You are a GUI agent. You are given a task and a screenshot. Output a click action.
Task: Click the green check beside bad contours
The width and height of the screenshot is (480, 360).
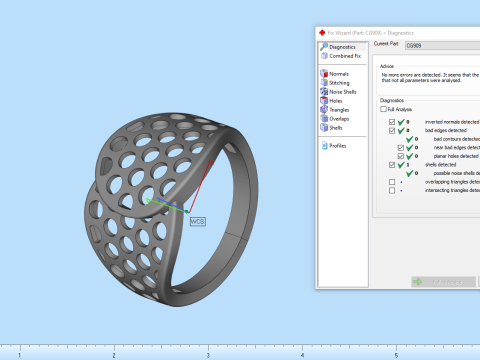pos(410,139)
